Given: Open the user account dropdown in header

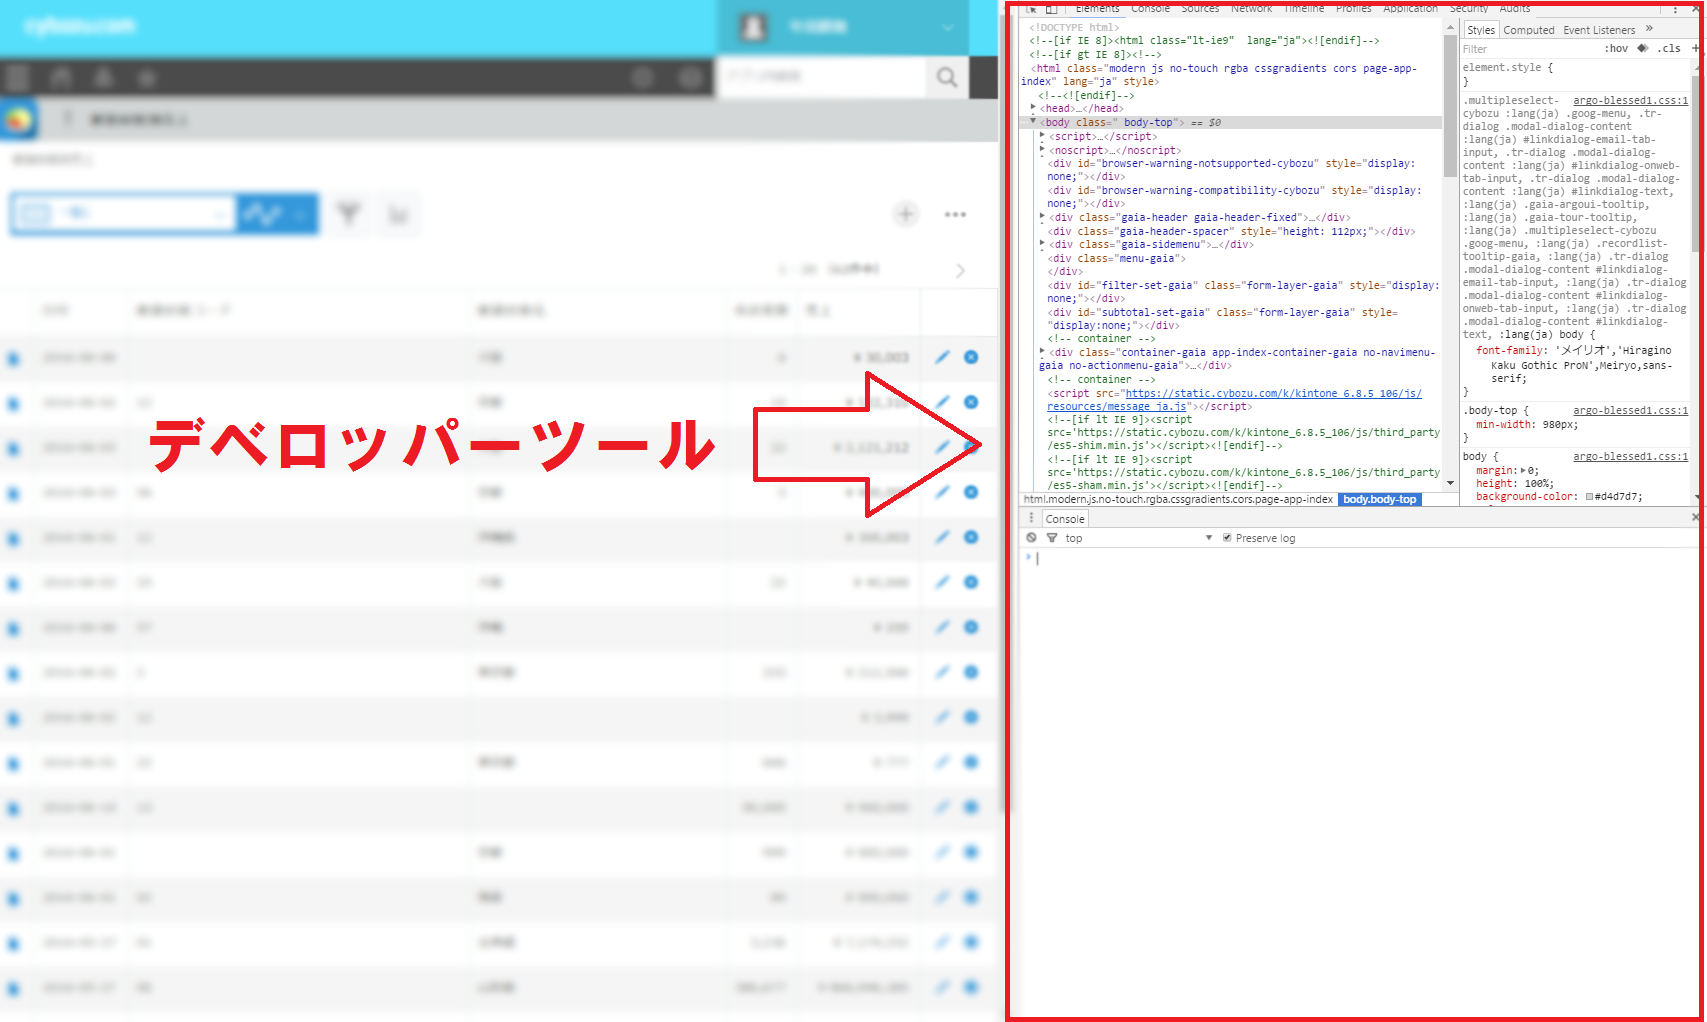Looking at the screenshot, I should pyautogui.click(x=843, y=27).
